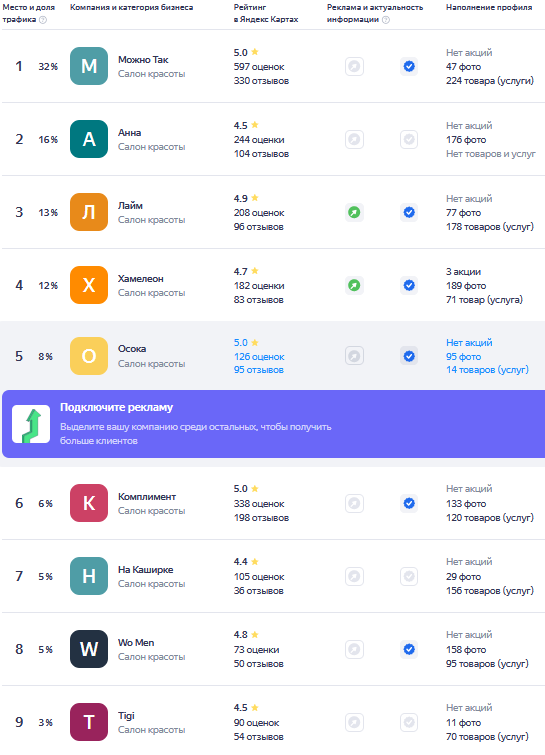The height and width of the screenshot is (755, 545).
Task: Click Комплимент's blue verified checkmark
Action: pos(409,504)
